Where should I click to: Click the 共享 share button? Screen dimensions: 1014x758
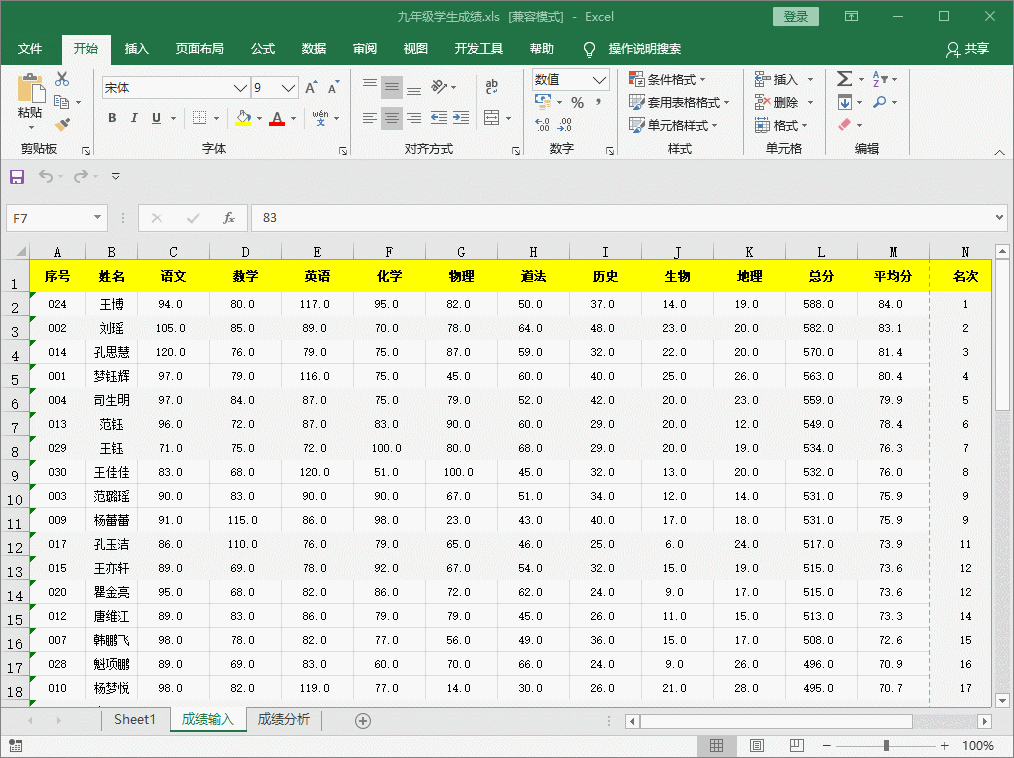coord(967,49)
